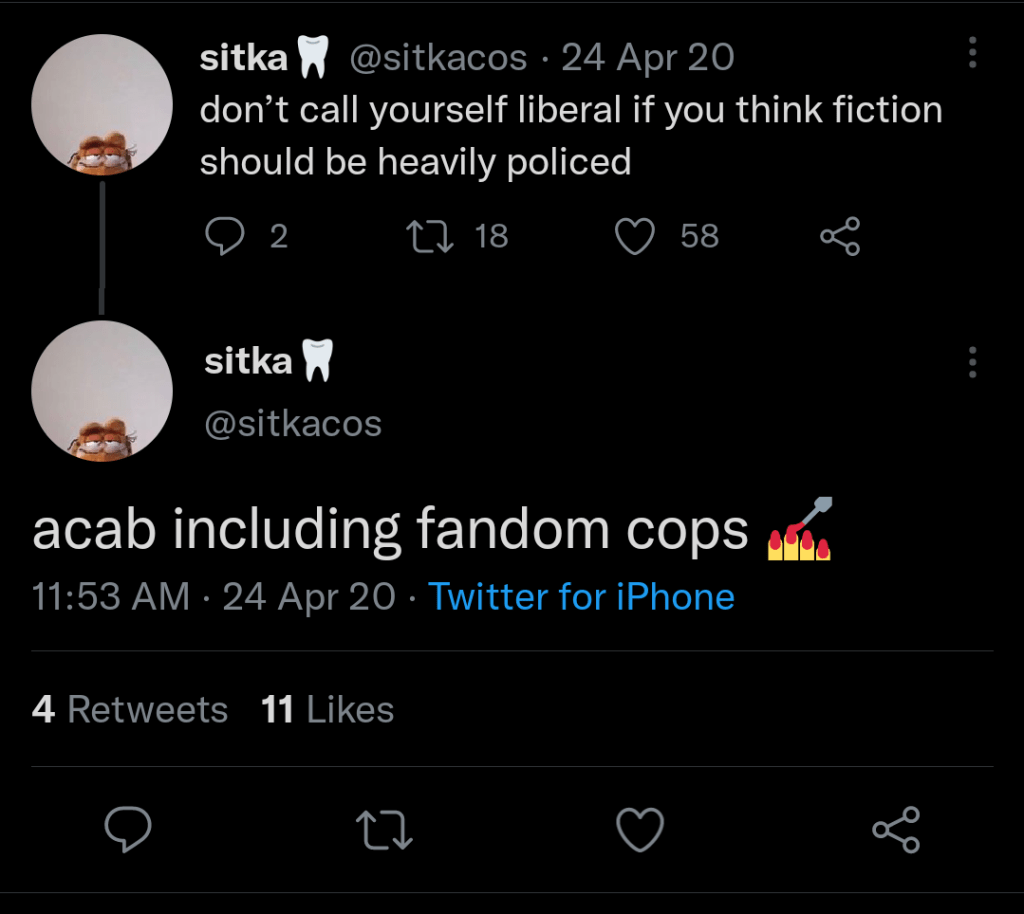
Task: View the 11 Likes list
Action: 327,710
